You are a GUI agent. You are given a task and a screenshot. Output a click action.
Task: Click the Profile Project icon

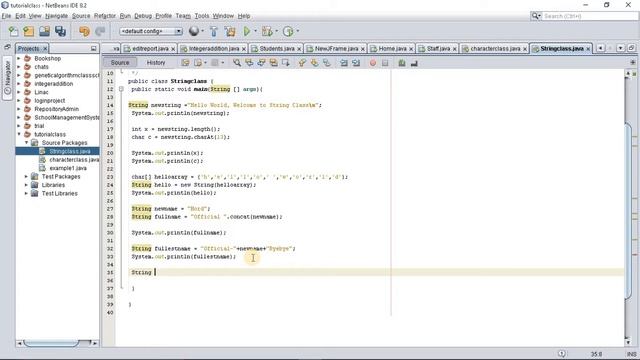pos(288,31)
